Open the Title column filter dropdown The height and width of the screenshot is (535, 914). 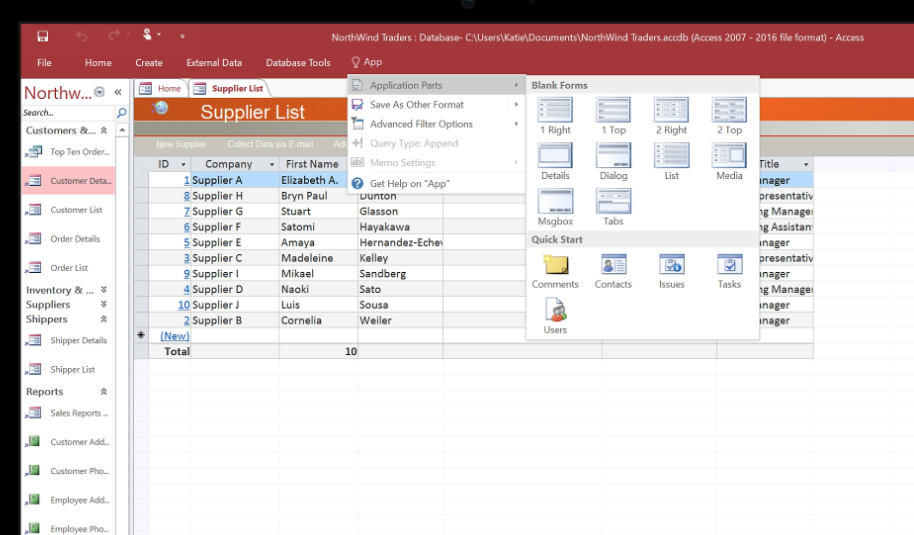point(806,164)
